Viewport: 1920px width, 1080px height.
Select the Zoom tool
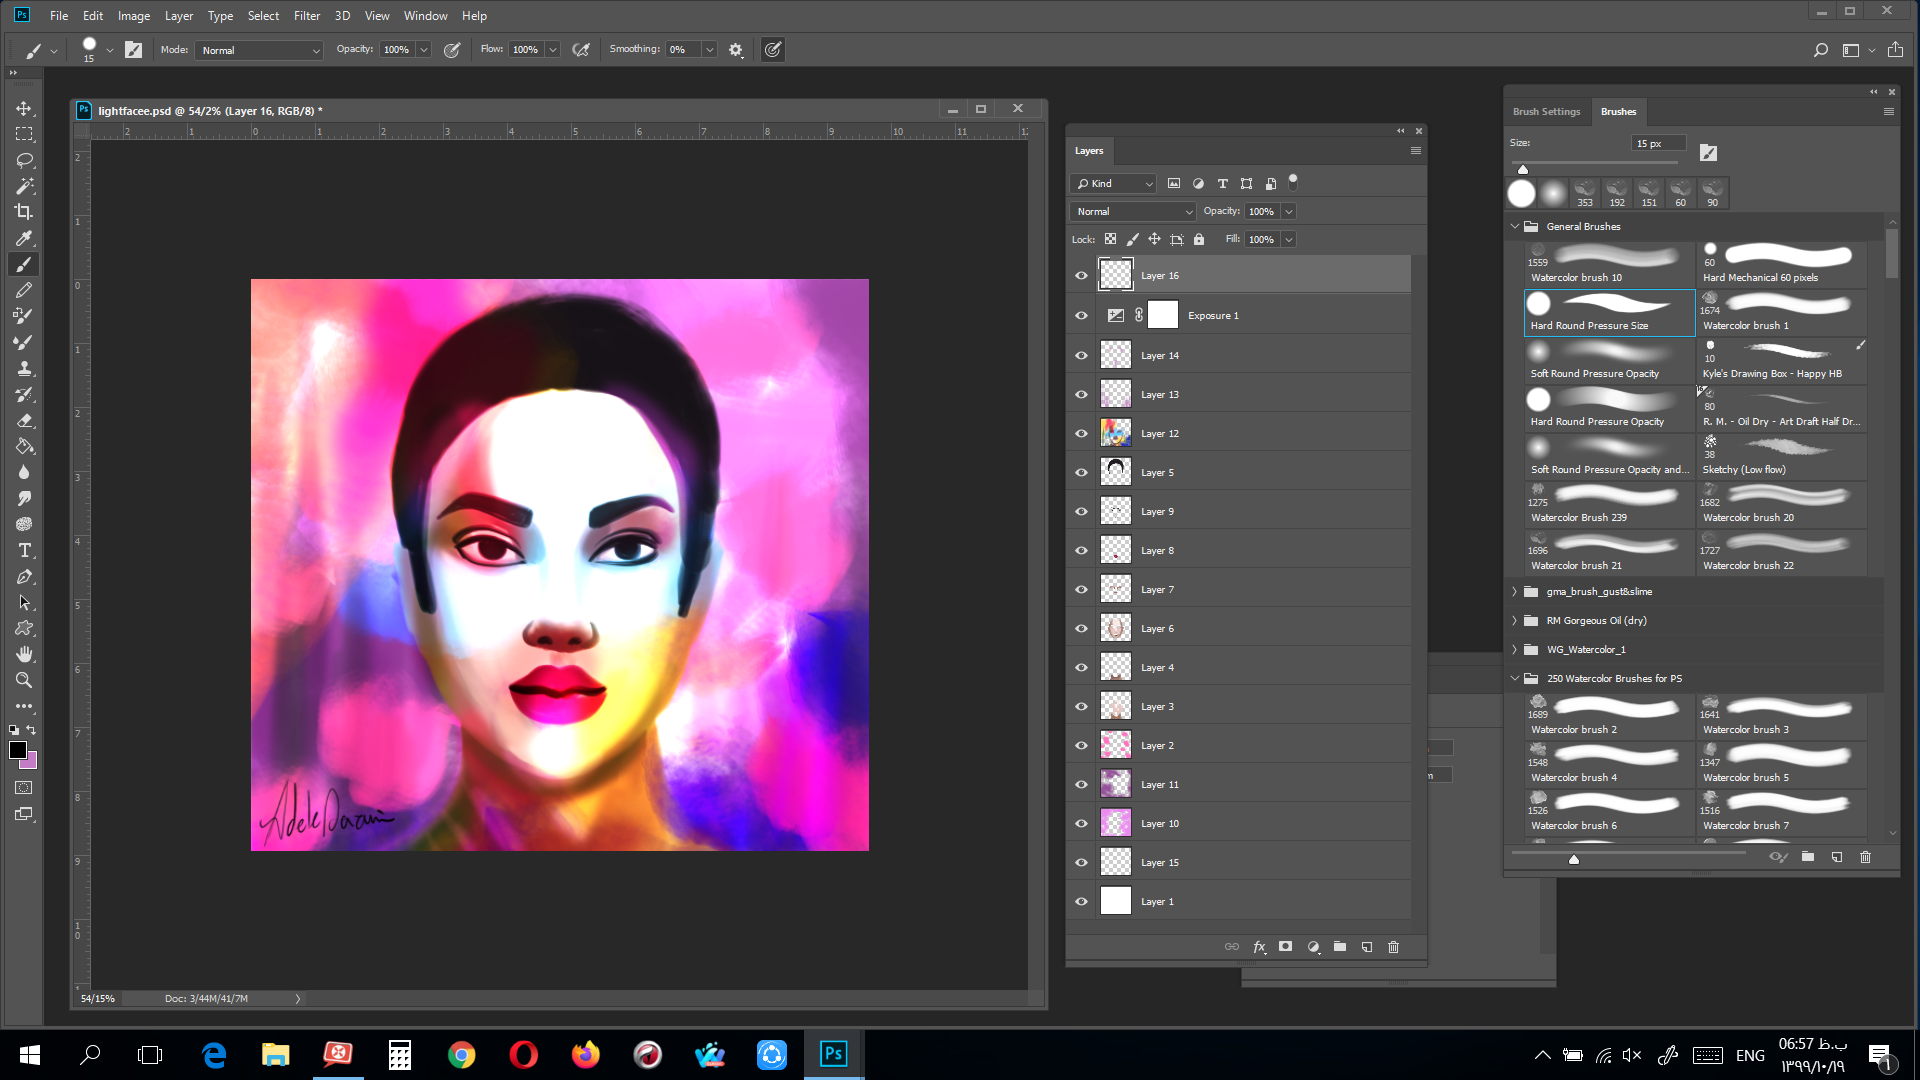tap(24, 680)
